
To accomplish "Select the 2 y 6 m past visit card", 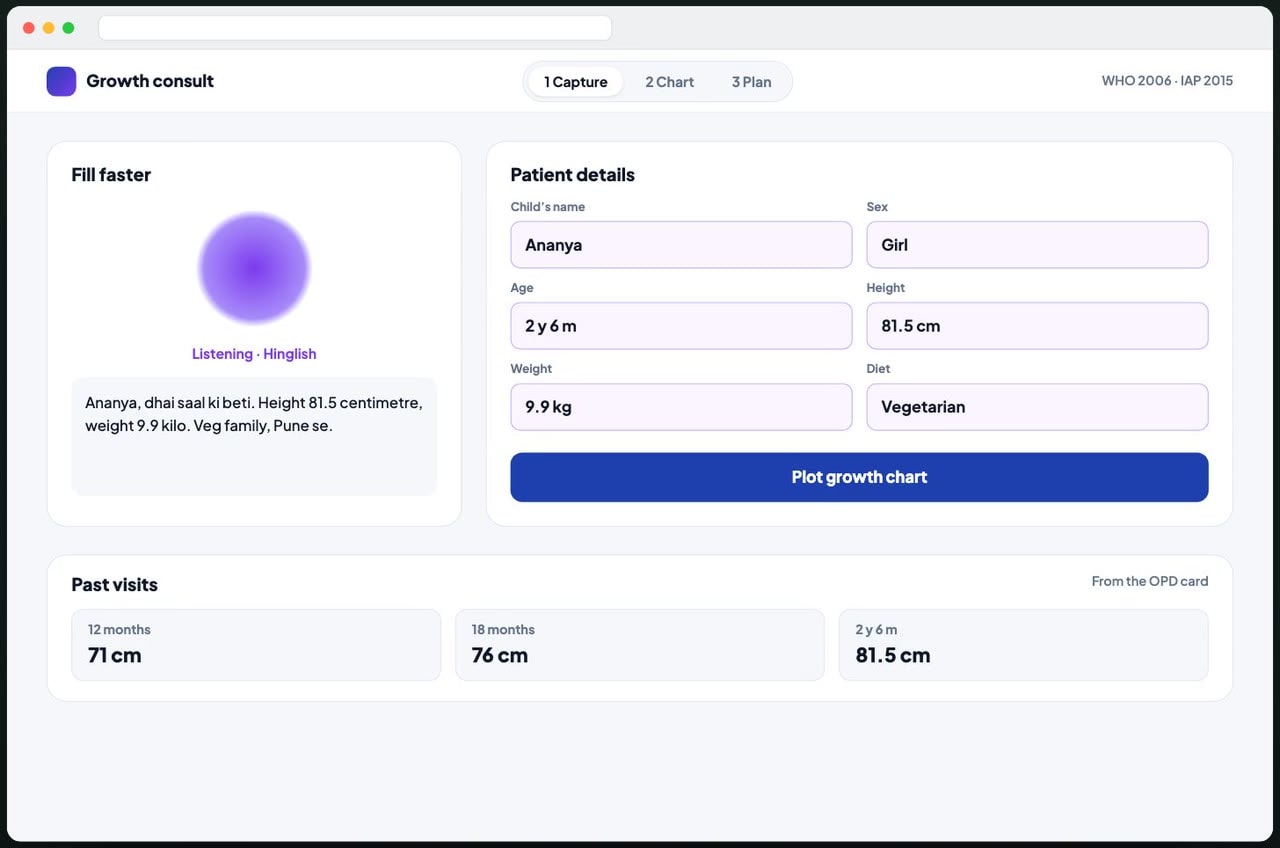I will point(1024,645).
